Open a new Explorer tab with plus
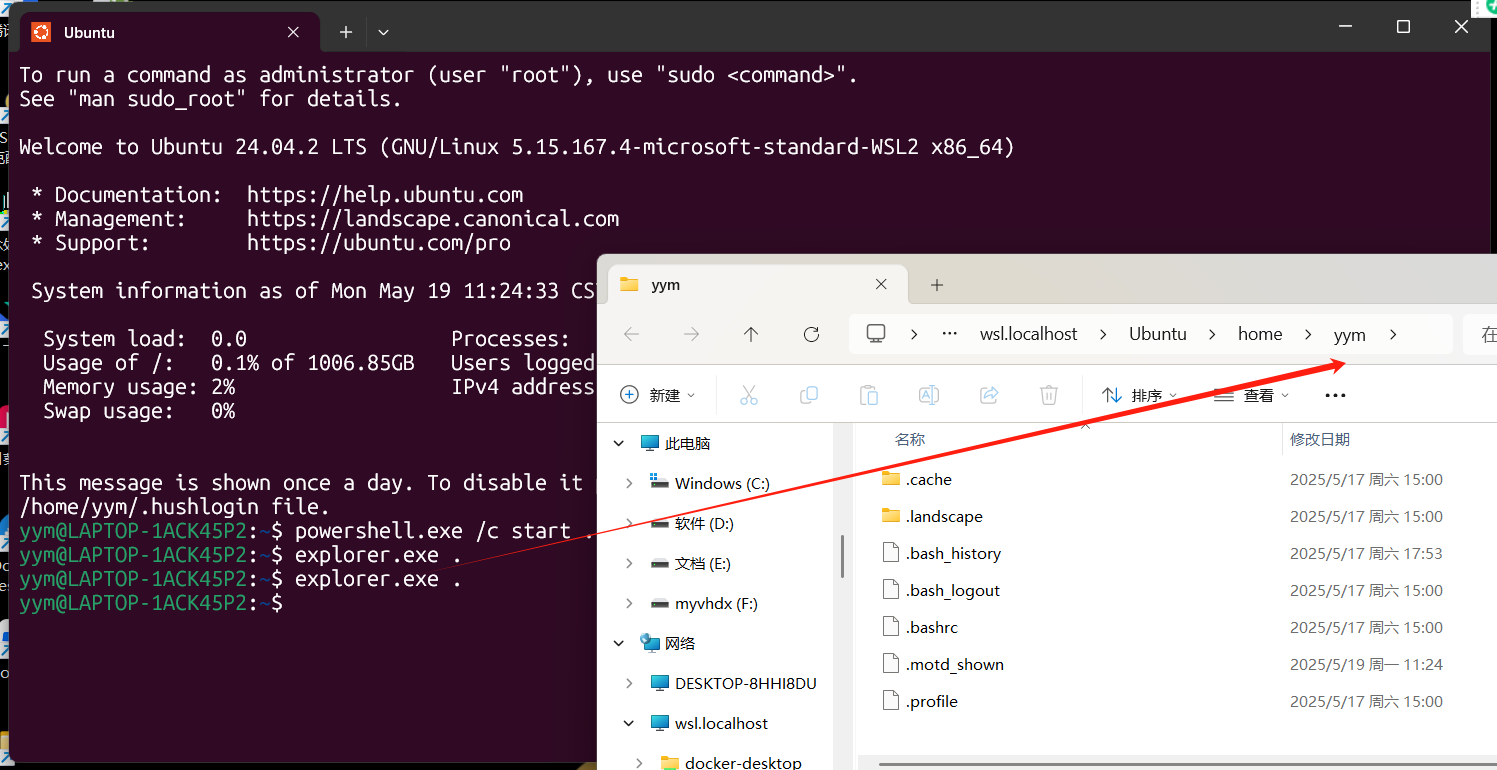The image size is (1497, 770). tap(937, 285)
